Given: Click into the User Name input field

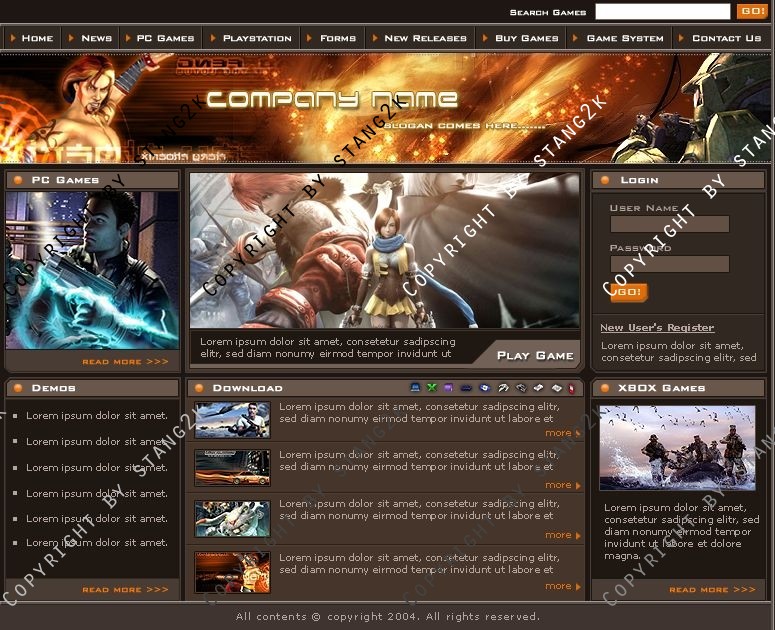Looking at the screenshot, I should [x=669, y=224].
